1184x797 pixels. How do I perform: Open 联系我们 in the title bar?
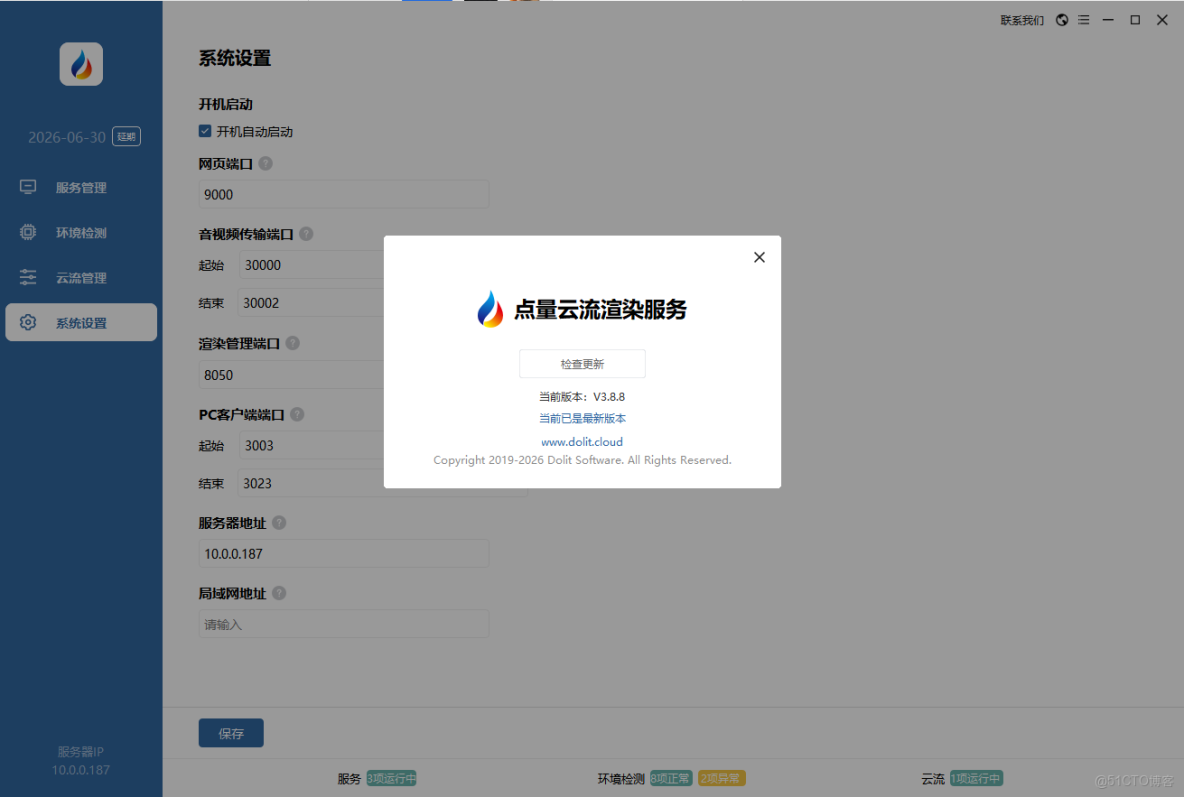coord(1021,19)
